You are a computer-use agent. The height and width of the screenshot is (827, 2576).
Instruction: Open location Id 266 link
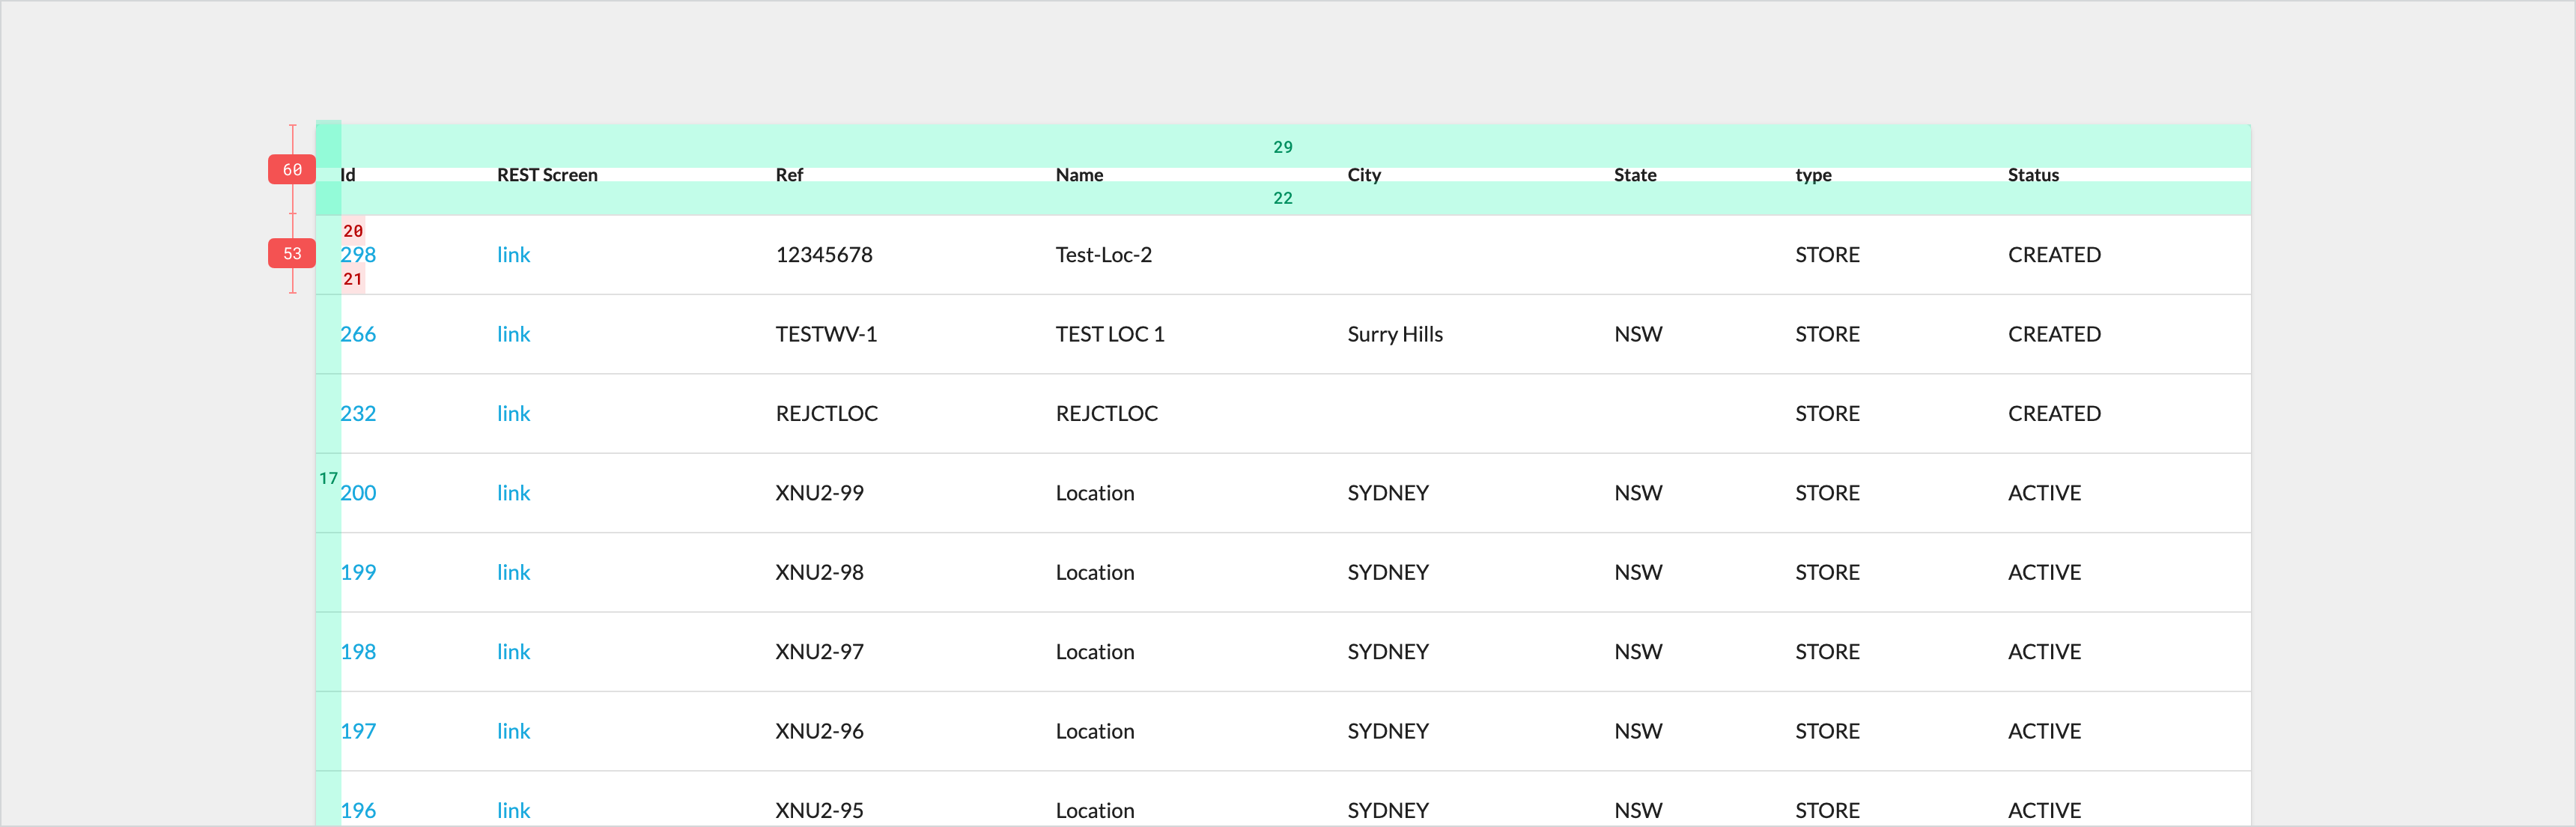(358, 334)
